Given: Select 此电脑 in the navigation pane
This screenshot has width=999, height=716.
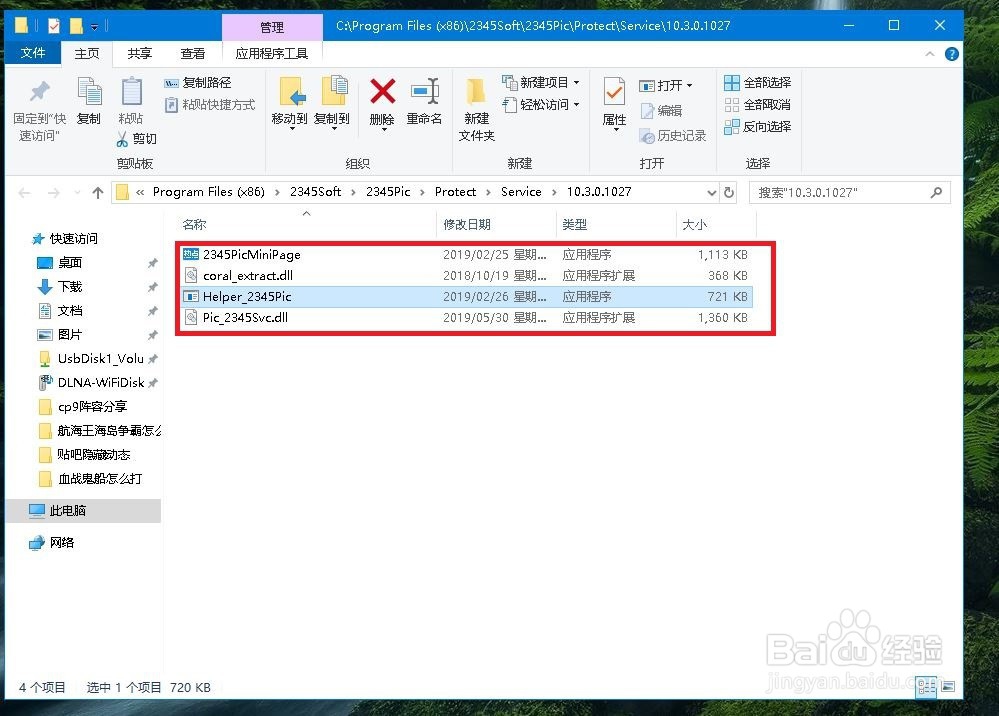Looking at the screenshot, I should click(83, 510).
